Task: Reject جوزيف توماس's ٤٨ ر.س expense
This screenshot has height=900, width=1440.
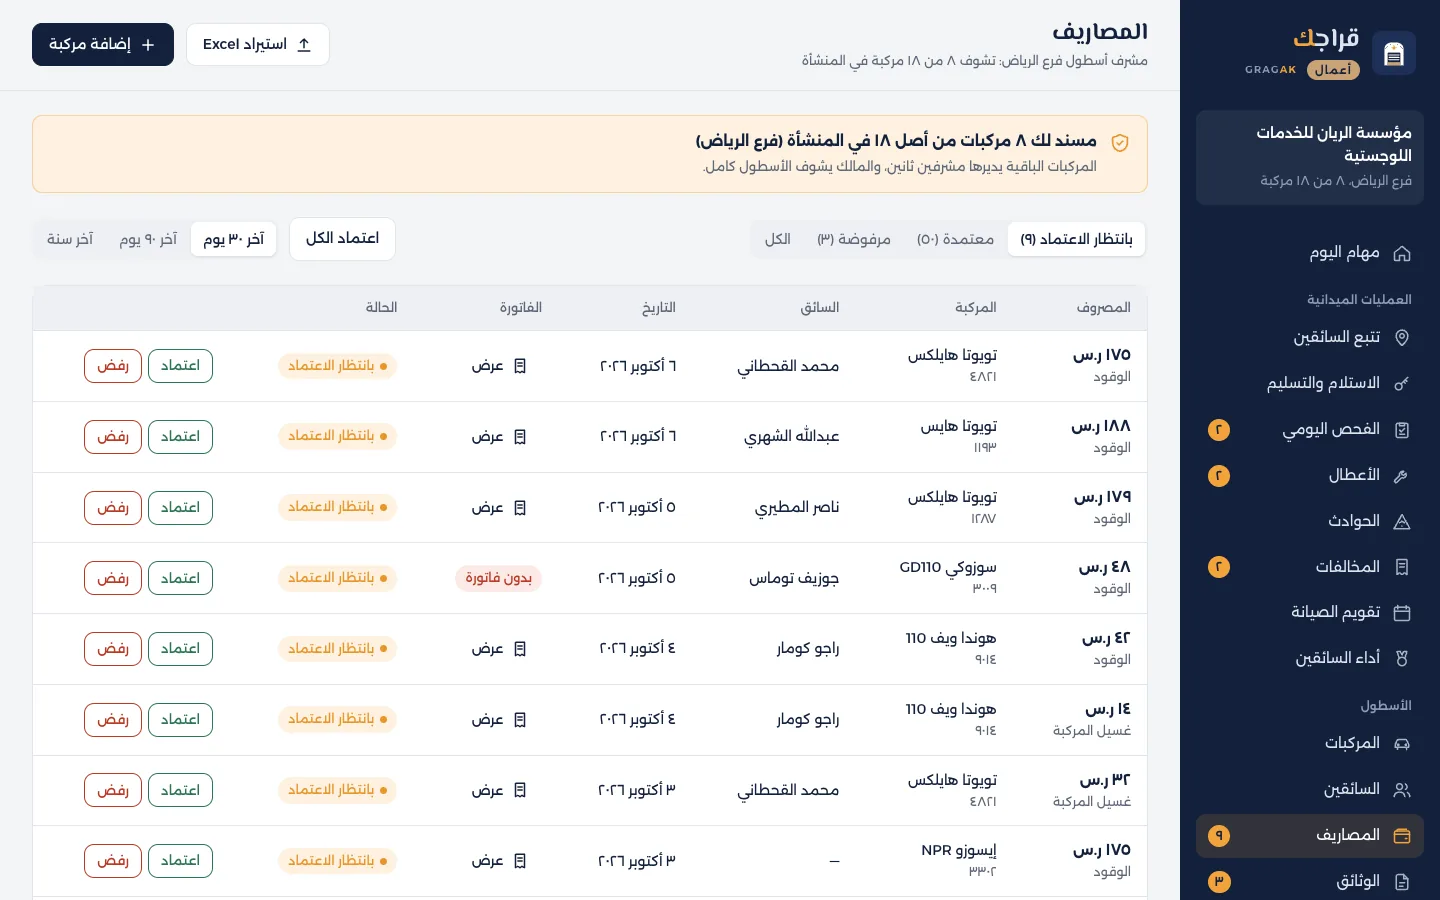Action: 113,578
